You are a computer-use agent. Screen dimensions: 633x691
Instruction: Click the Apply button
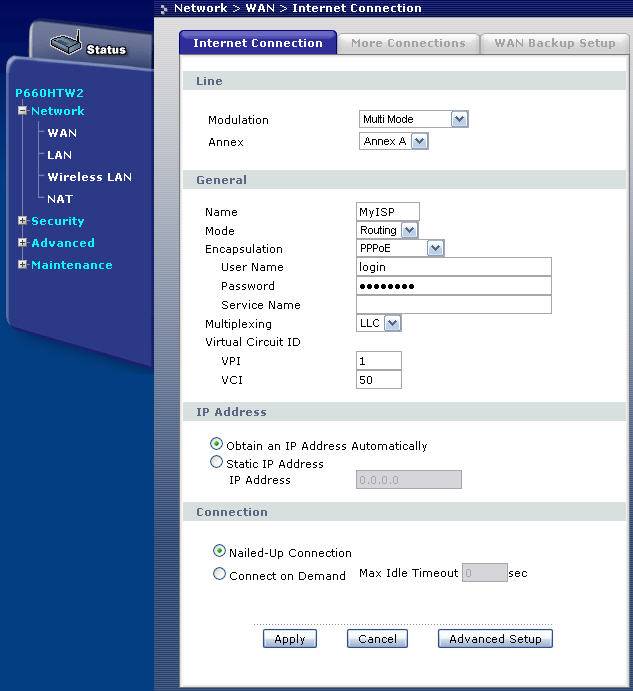pyautogui.click(x=290, y=639)
